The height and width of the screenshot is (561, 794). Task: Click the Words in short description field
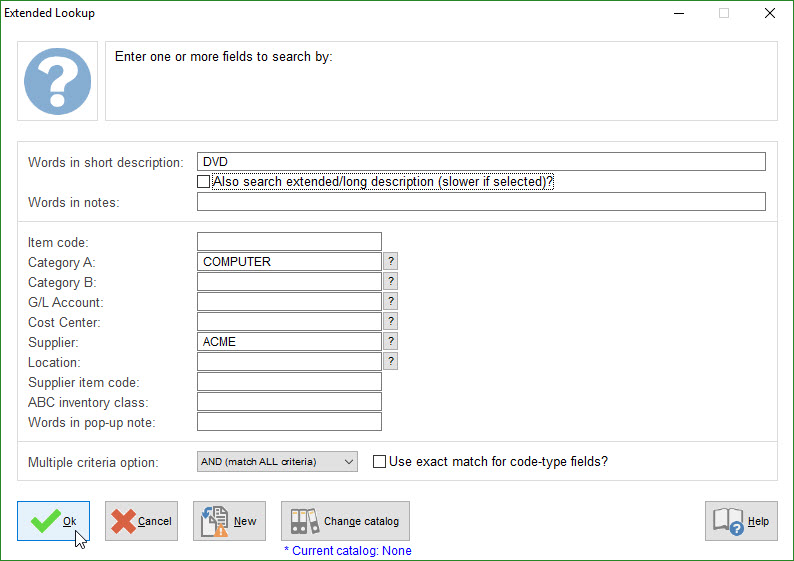(x=481, y=162)
